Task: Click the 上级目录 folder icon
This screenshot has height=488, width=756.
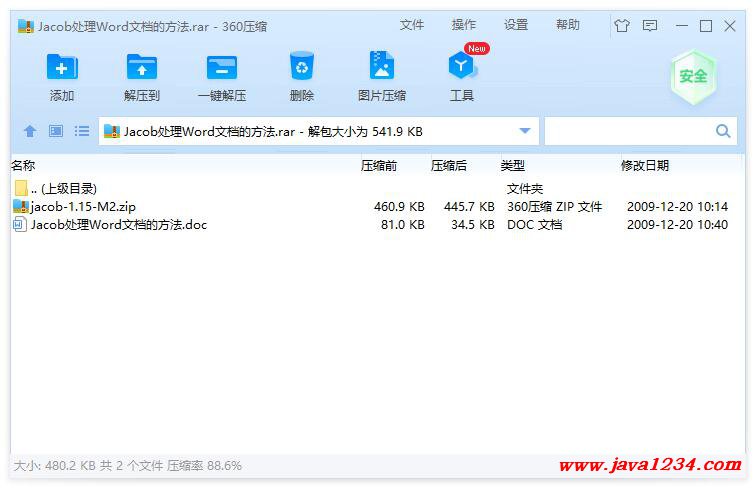Action: point(21,188)
